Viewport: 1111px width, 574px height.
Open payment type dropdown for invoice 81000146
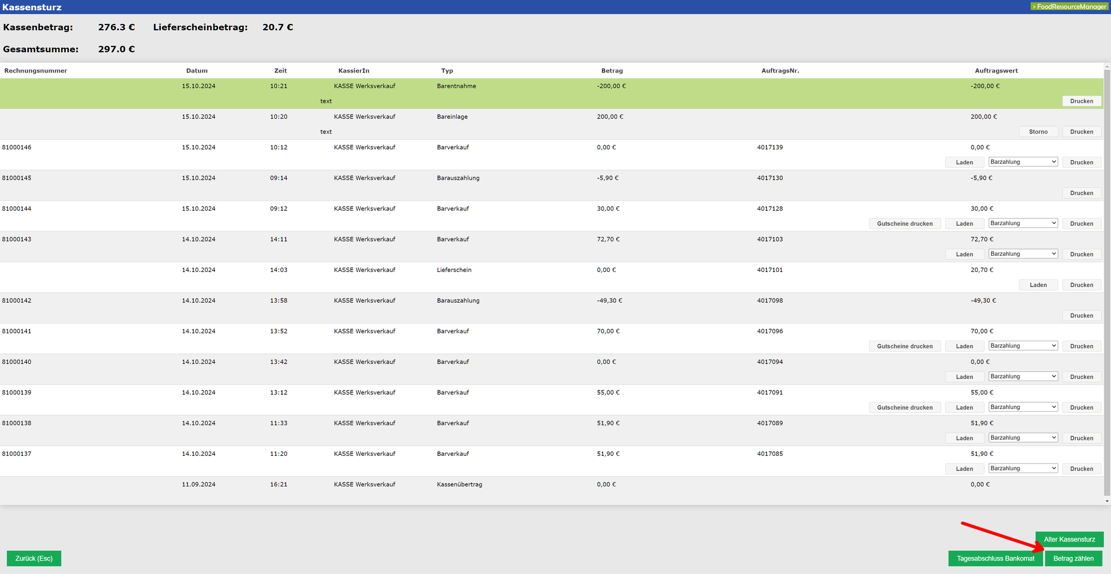tap(1023, 162)
